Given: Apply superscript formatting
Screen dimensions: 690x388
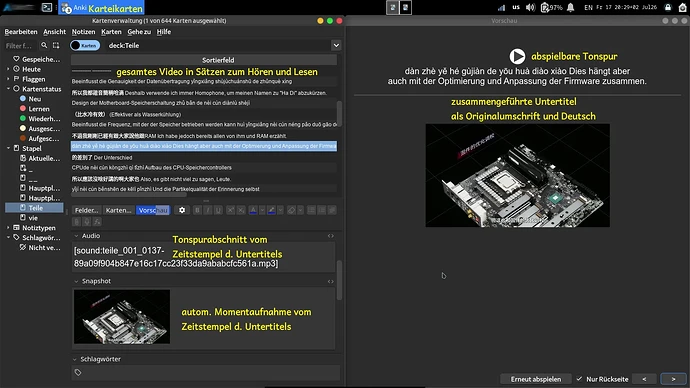Looking at the screenshot, I should click(x=230, y=210).
